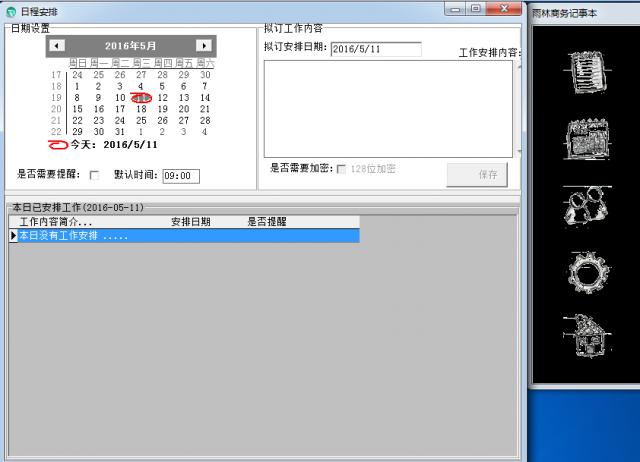Click the 工作内容简介 column header
This screenshot has height=462, width=640.
[56, 222]
